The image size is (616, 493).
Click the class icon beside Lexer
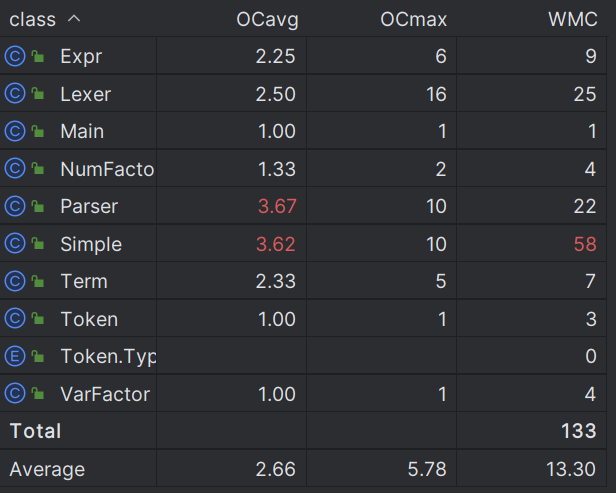[x=15, y=94]
